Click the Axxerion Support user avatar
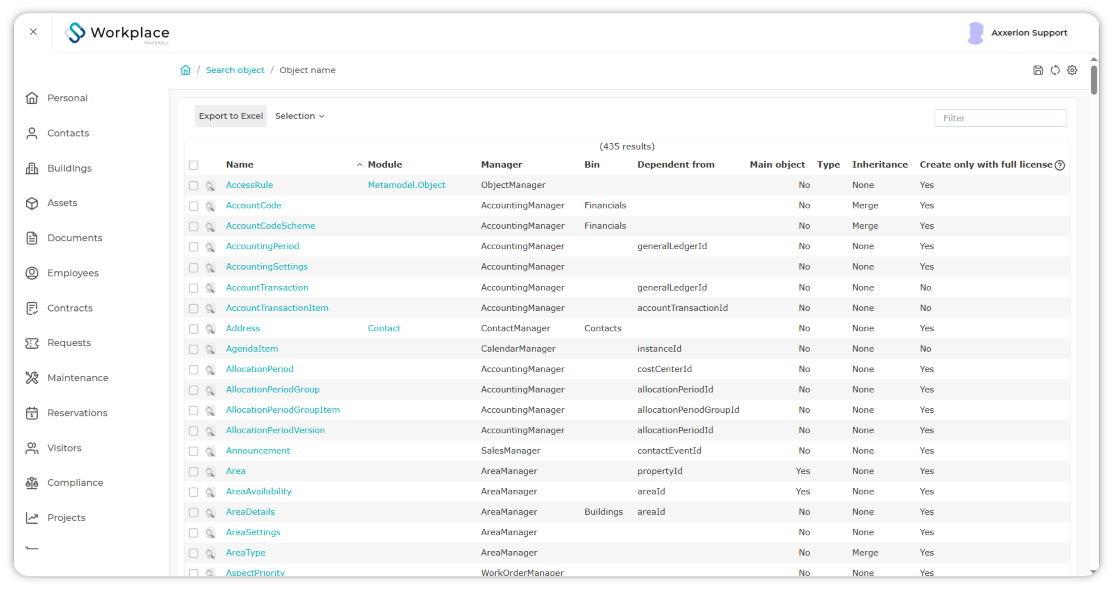The width and height of the screenshot is (1113, 589). tap(976, 33)
